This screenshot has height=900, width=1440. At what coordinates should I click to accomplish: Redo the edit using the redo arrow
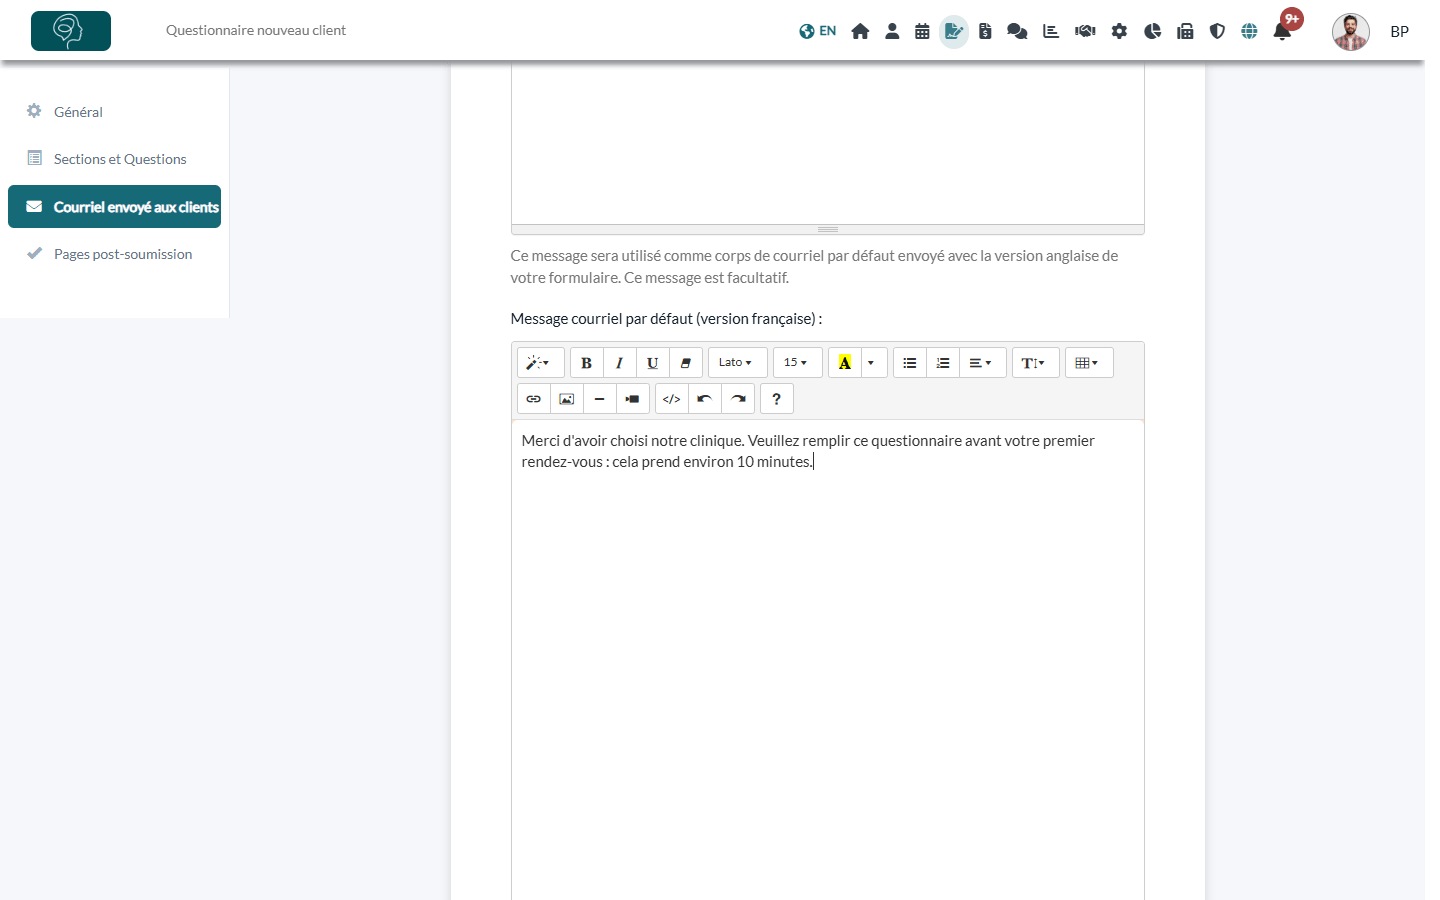click(x=738, y=399)
